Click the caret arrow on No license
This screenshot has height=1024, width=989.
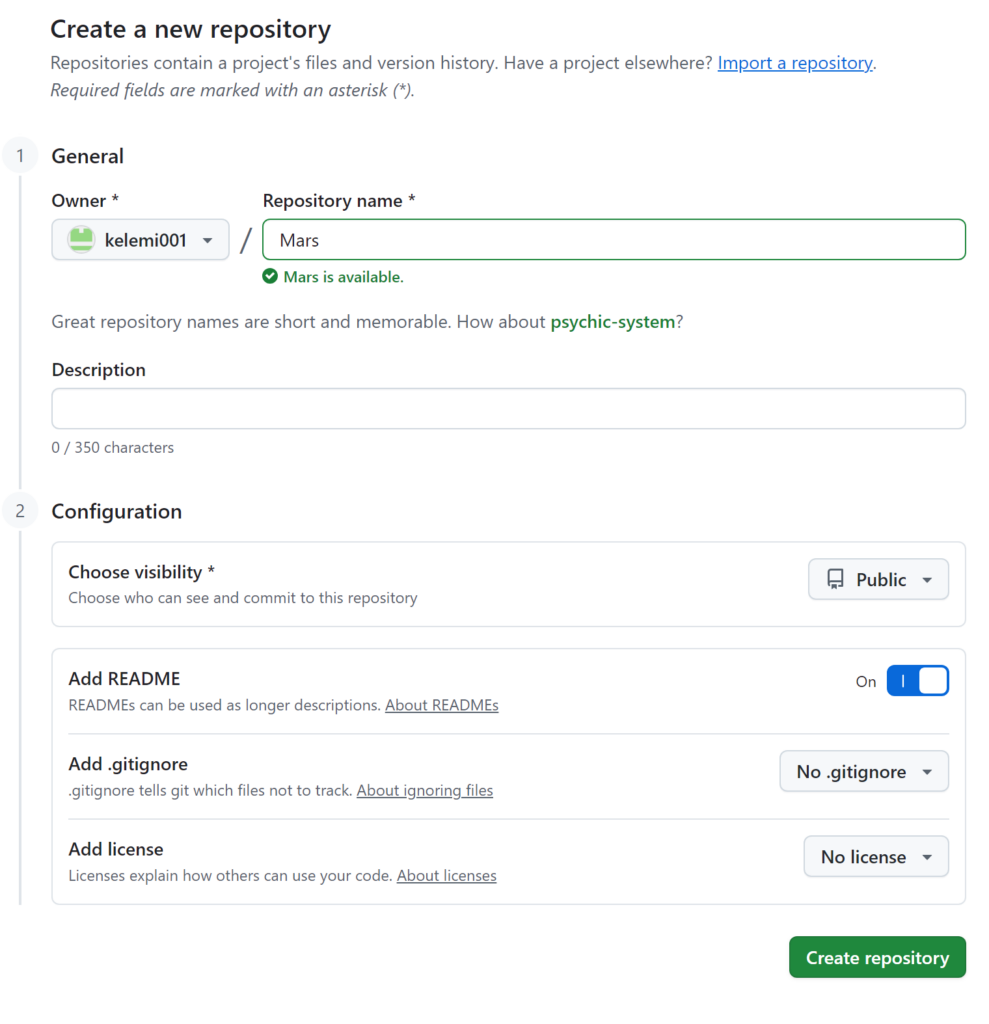[x=927, y=858]
